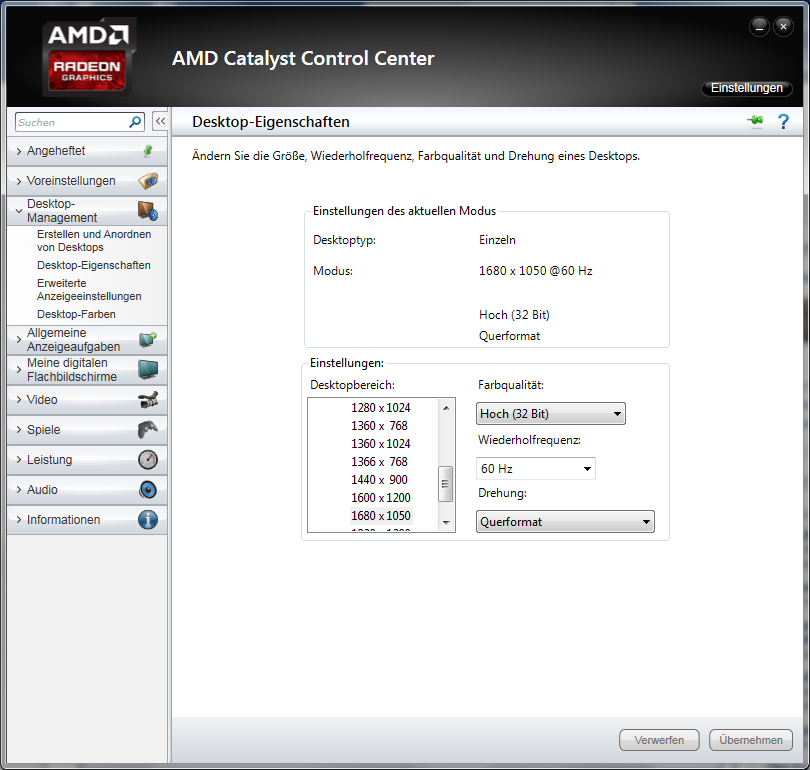The height and width of the screenshot is (770, 810).
Task: Select resolution 1440 x 900
Action: click(x=381, y=480)
